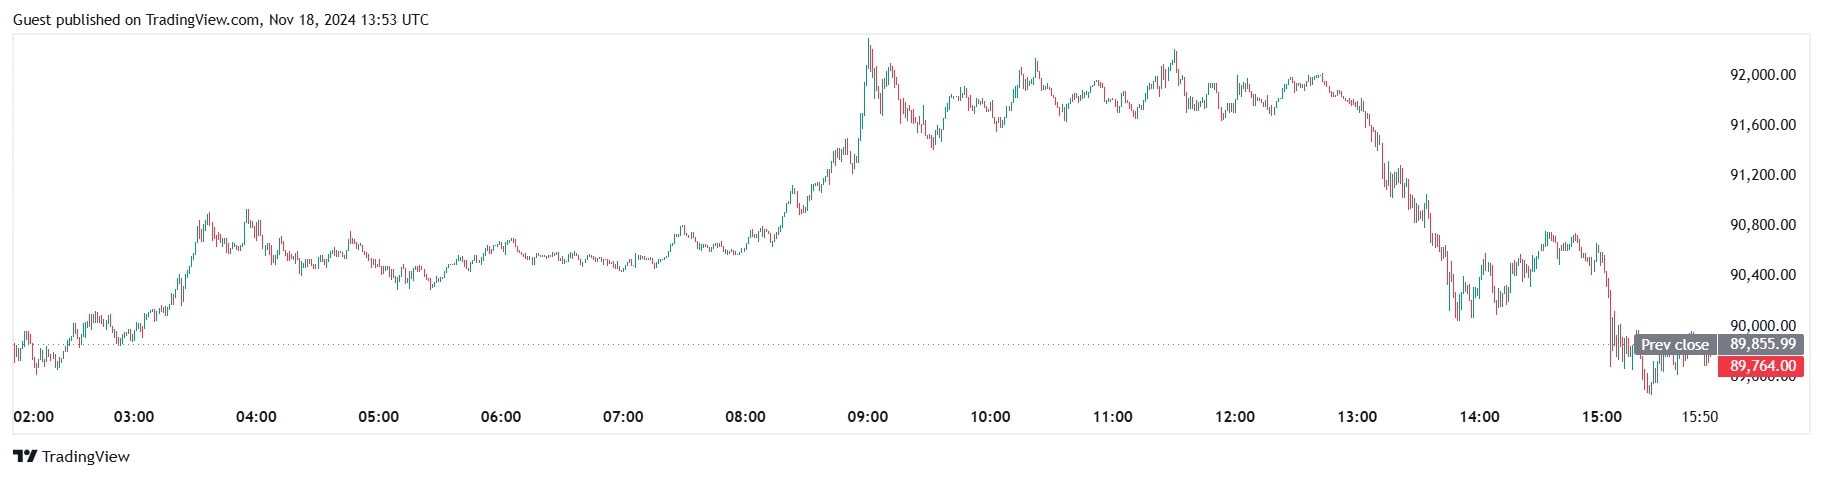The width and height of the screenshot is (1823, 478).
Task: Click the 92,000.00 price scale label
Action: 1762,75
